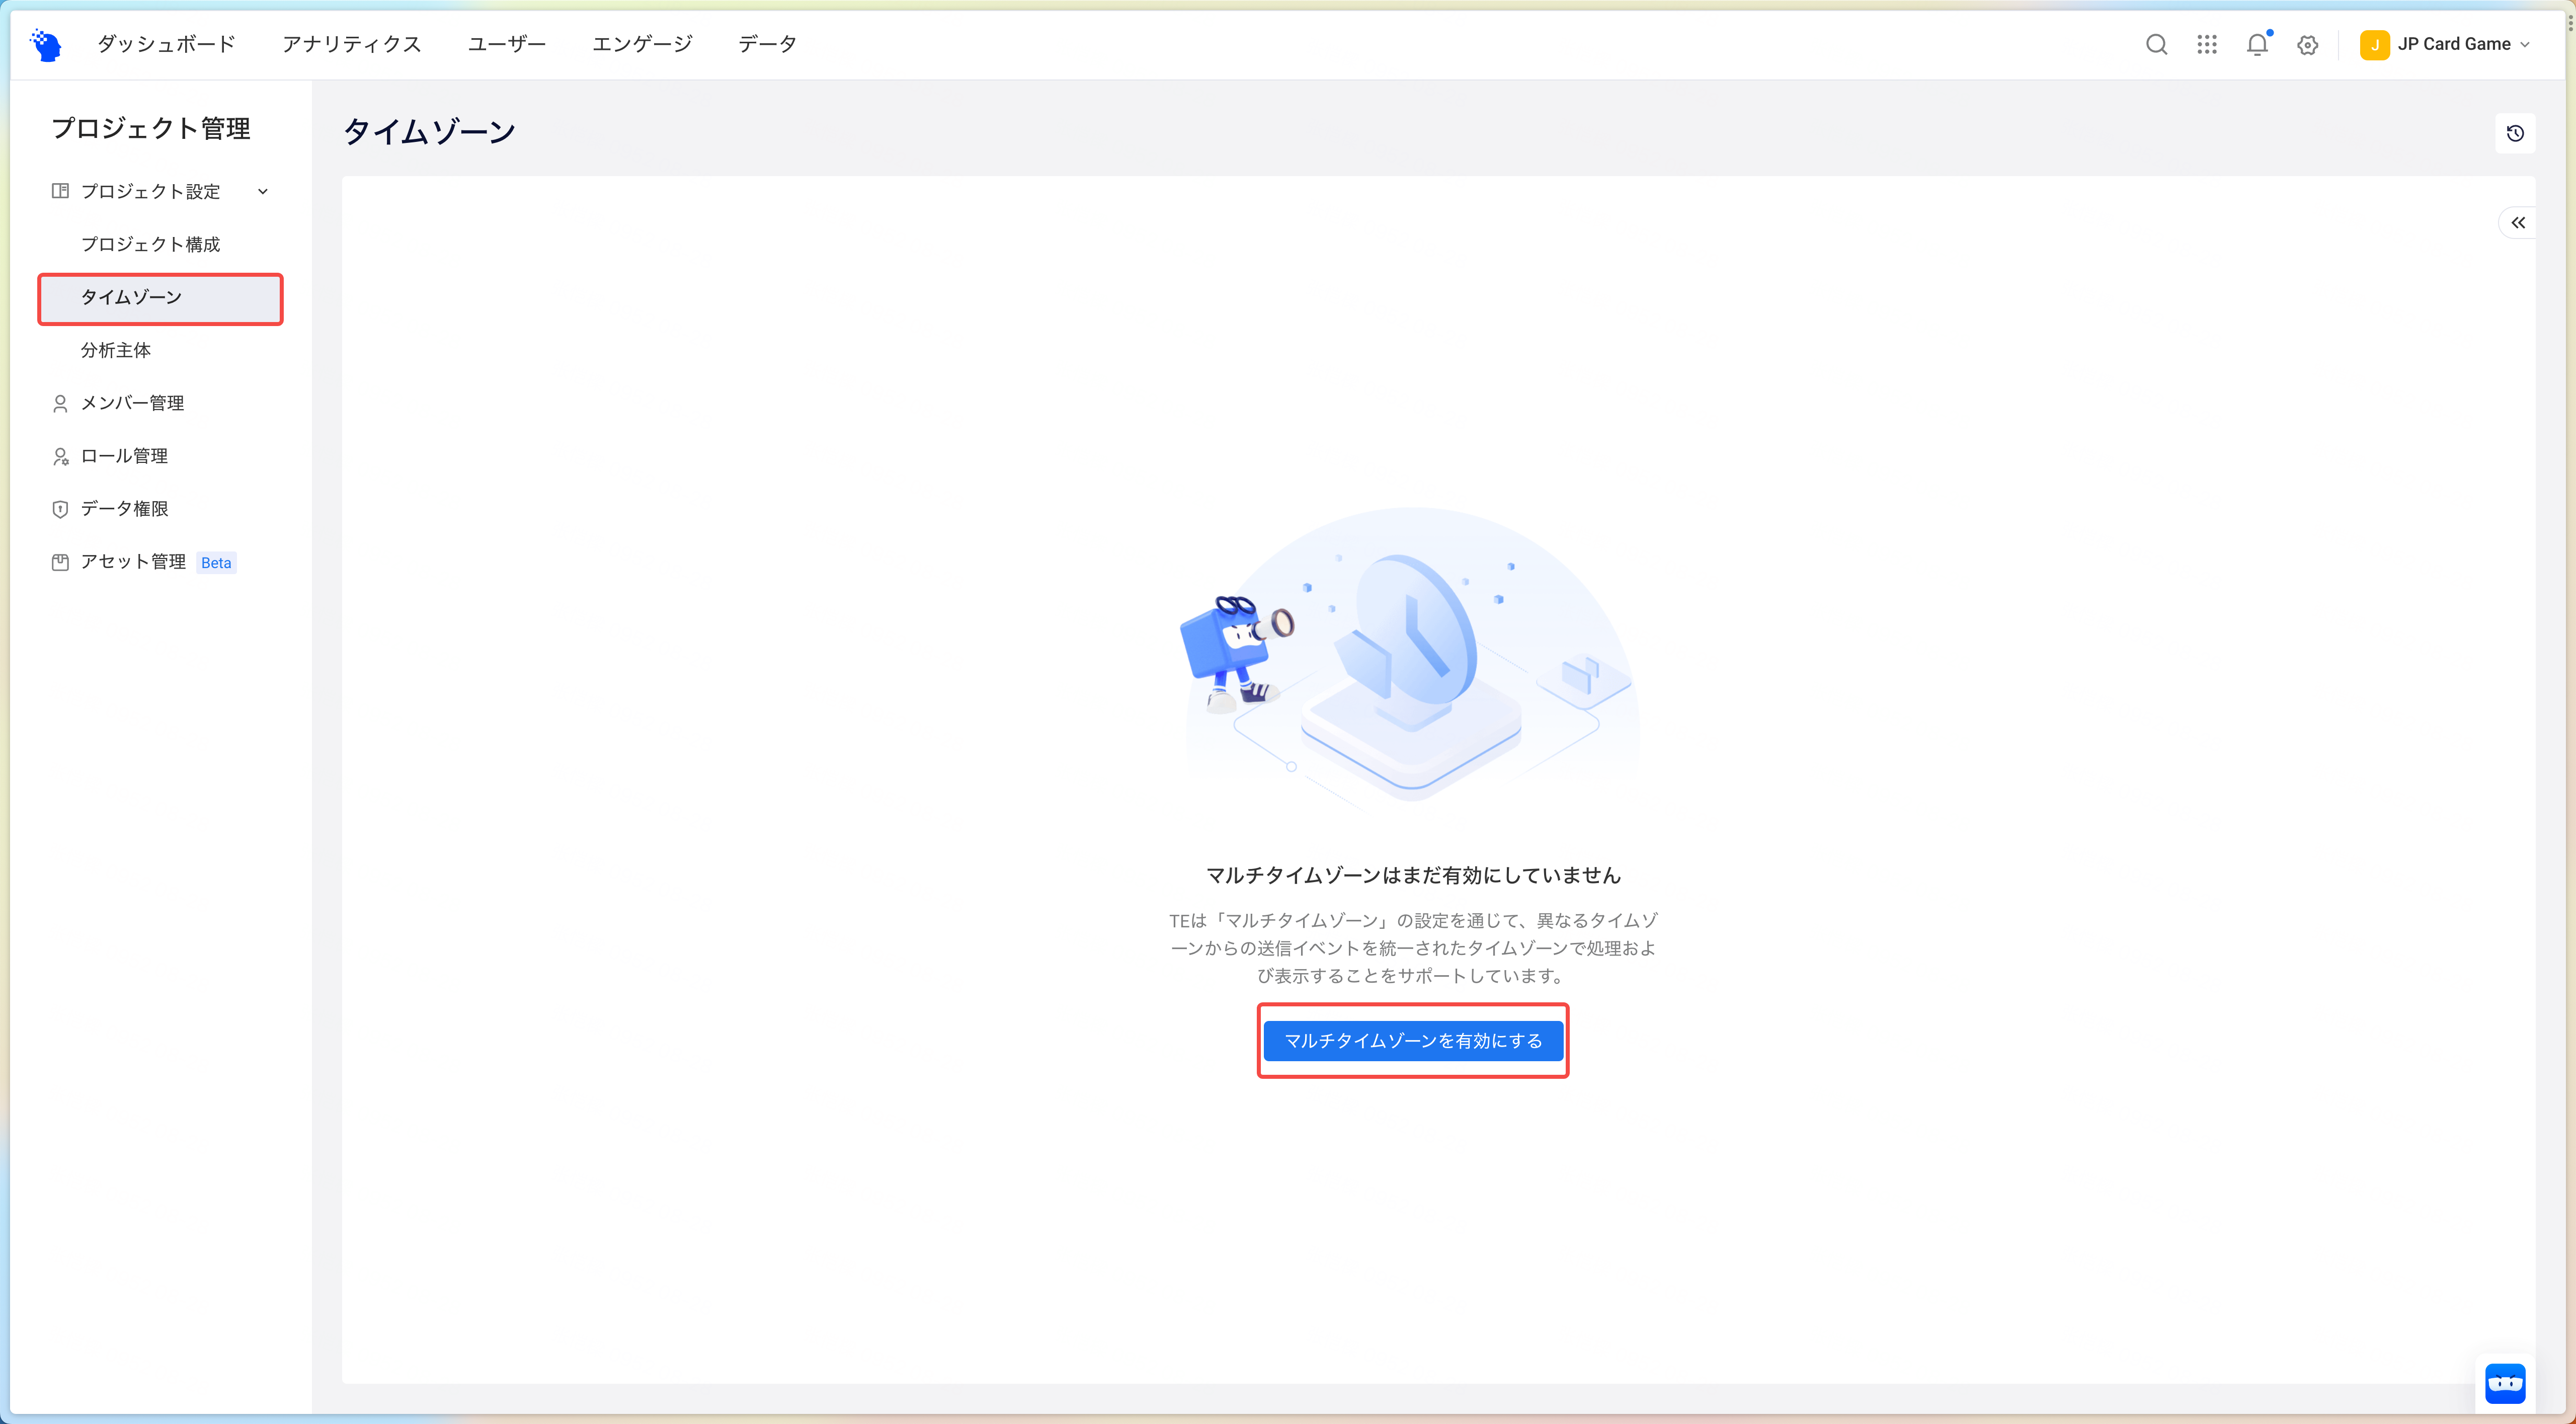
Task: Open the chat assistant robot icon
Action: point(2505,1383)
